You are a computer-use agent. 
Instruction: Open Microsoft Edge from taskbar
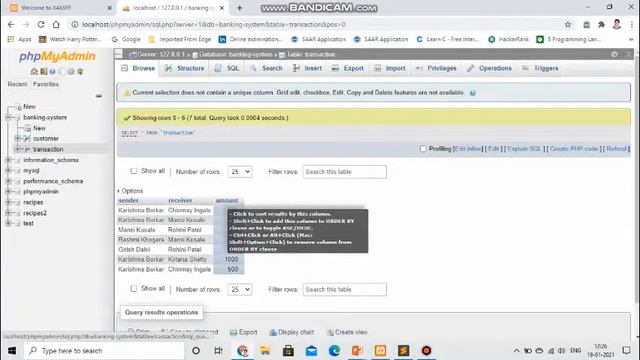click(334, 351)
